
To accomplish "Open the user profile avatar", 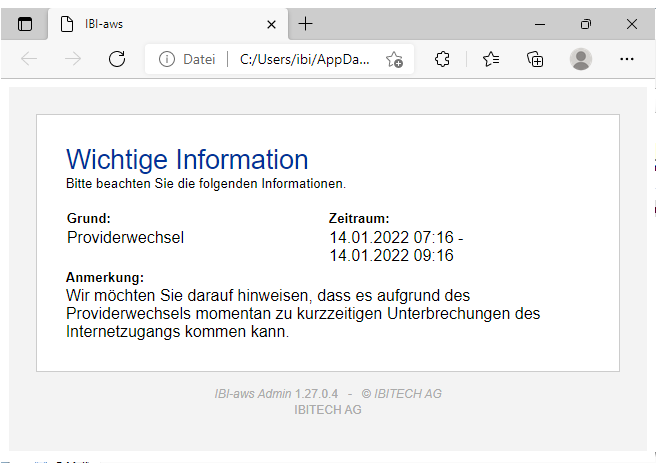I will coord(581,59).
